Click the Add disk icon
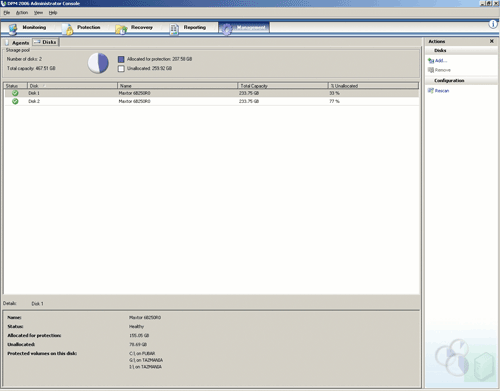 point(431,61)
